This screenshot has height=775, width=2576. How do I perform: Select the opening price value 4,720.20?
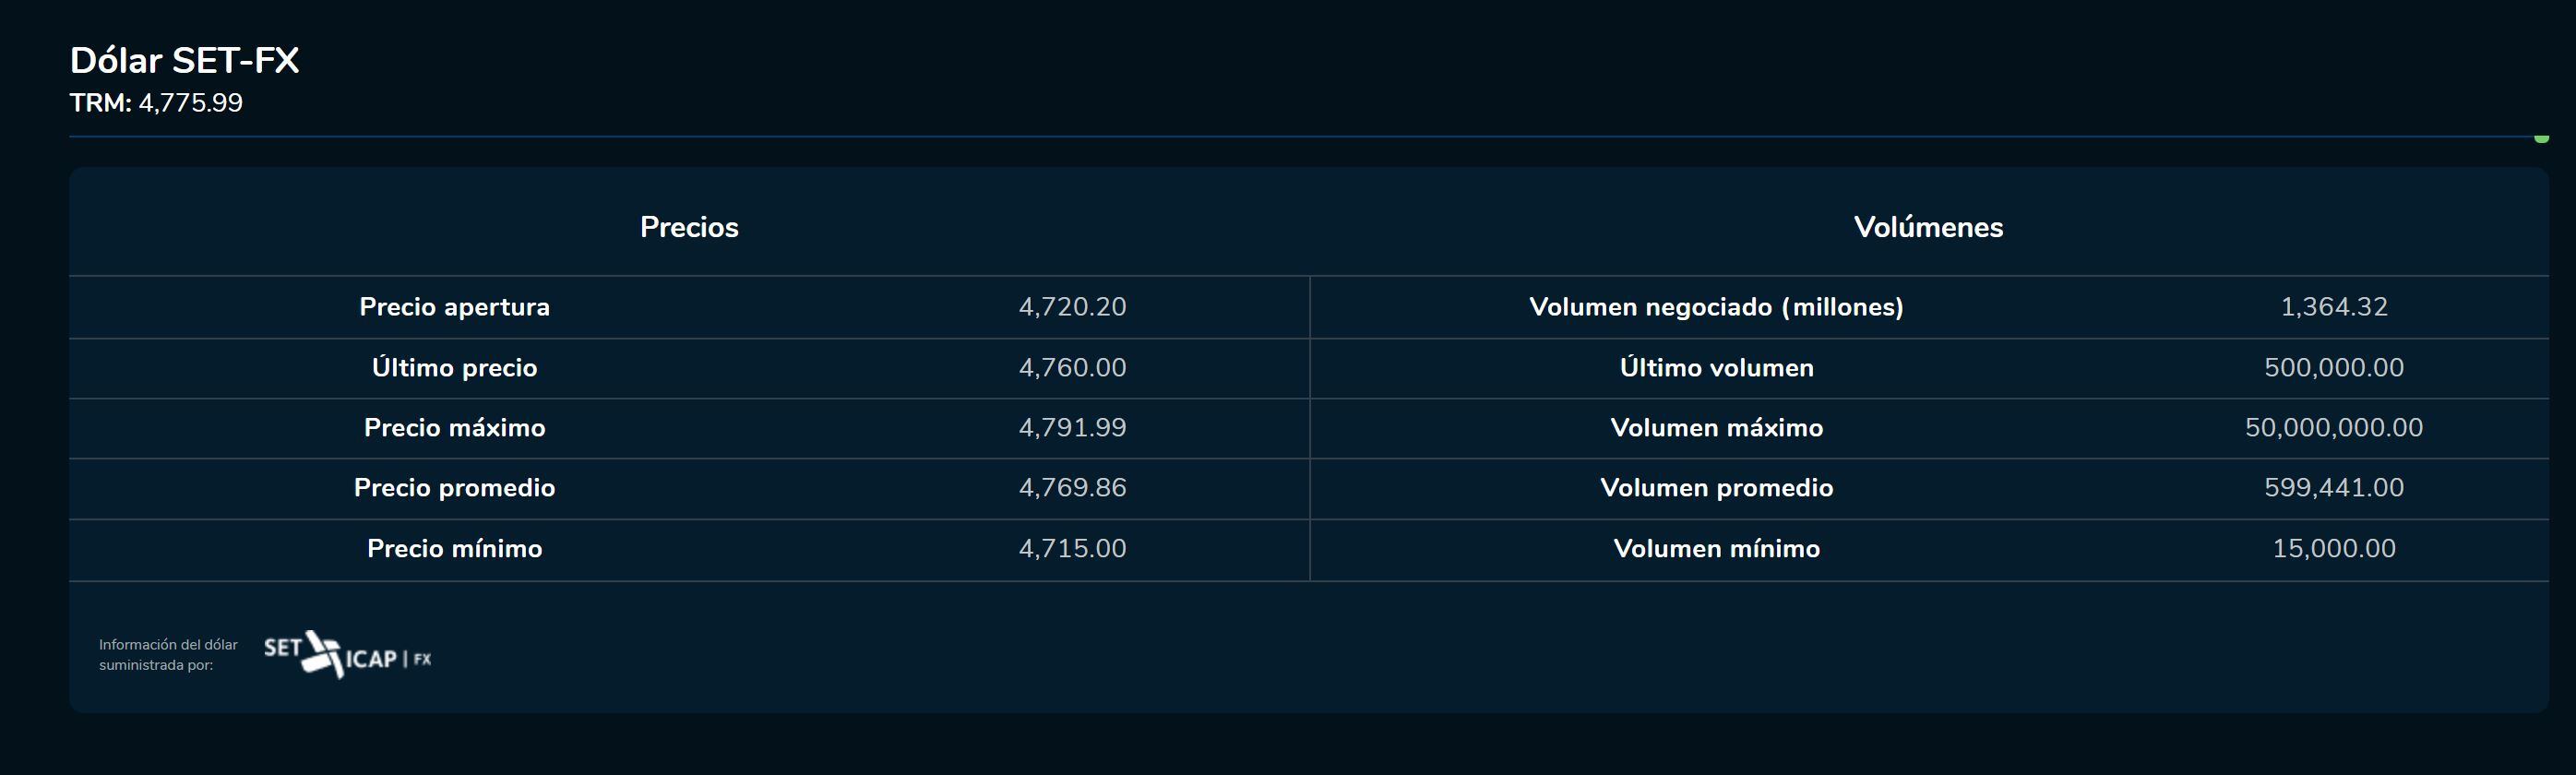(1072, 307)
